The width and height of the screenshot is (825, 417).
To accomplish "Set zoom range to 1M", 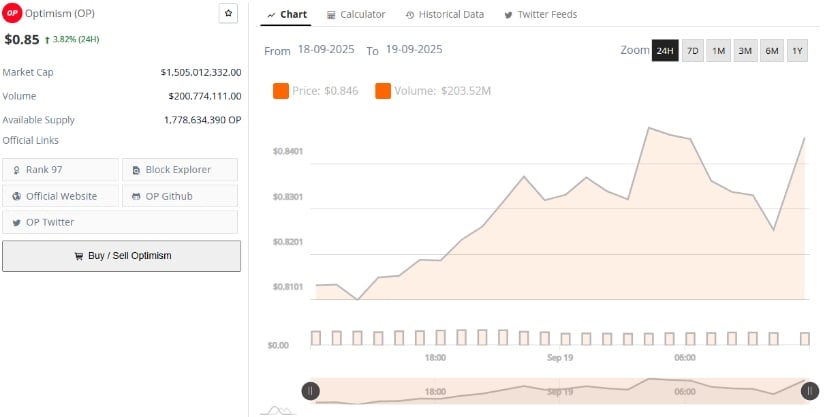I will (718, 50).
